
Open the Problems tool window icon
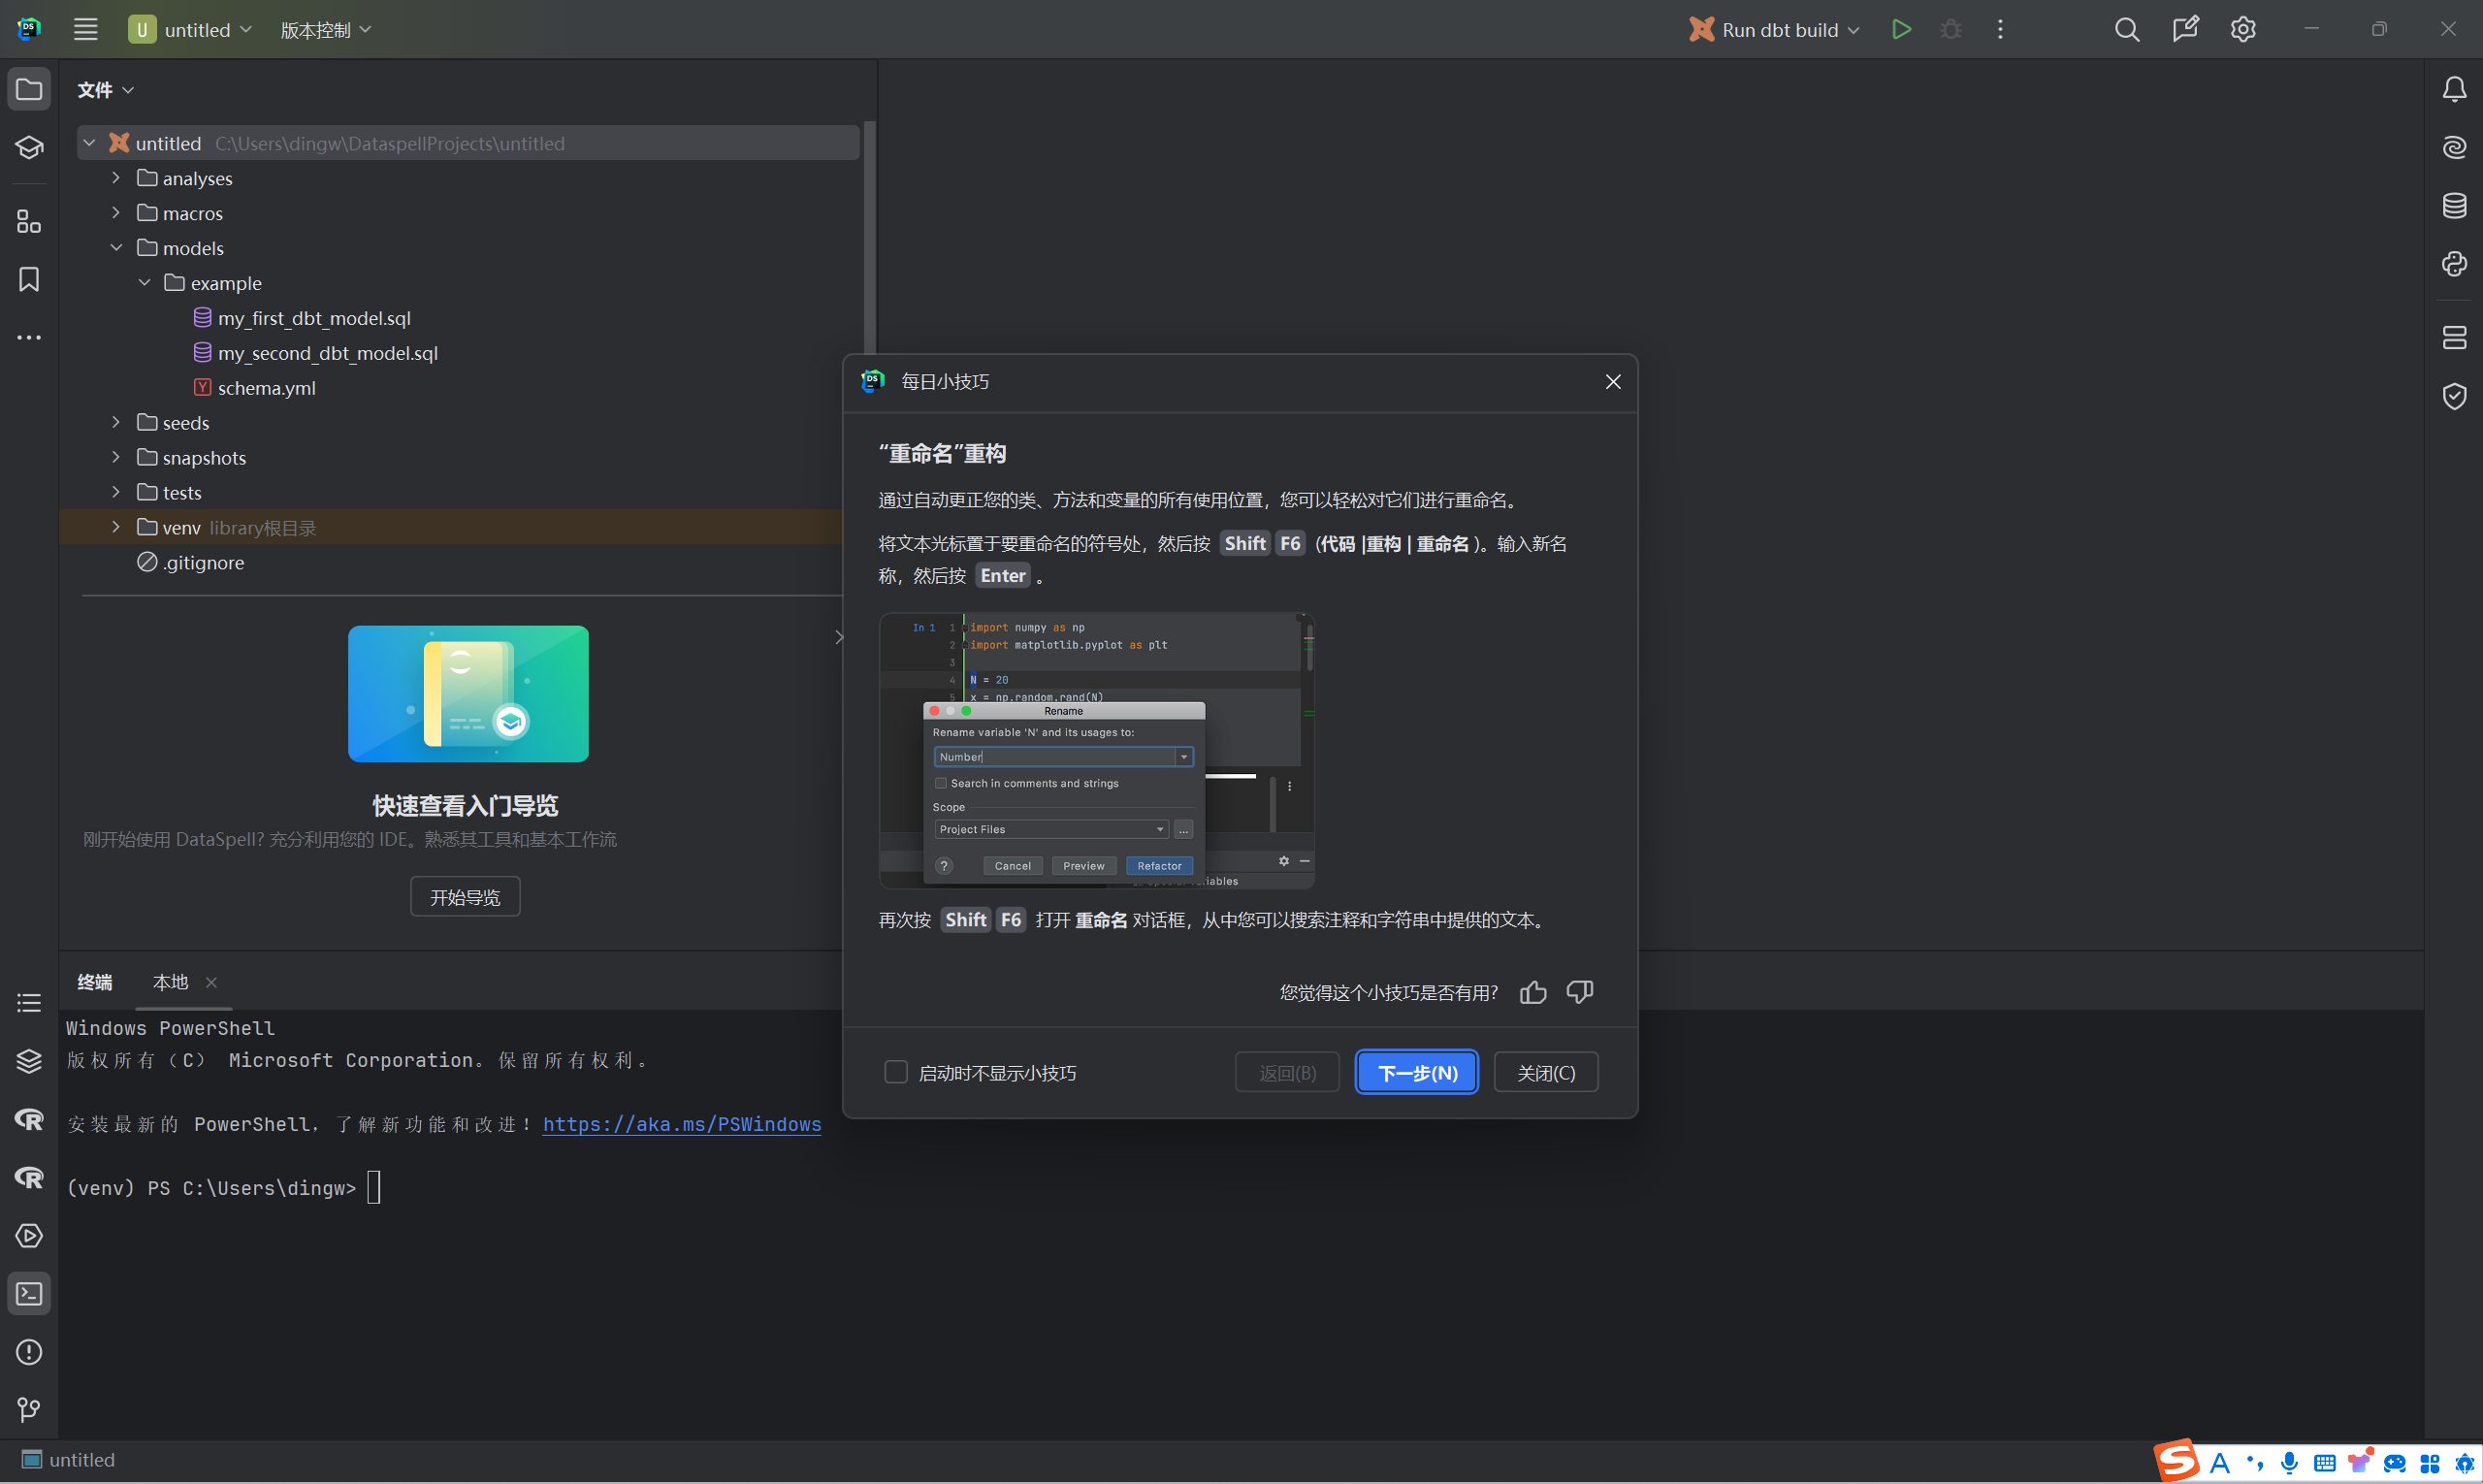tap(29, 1352)
